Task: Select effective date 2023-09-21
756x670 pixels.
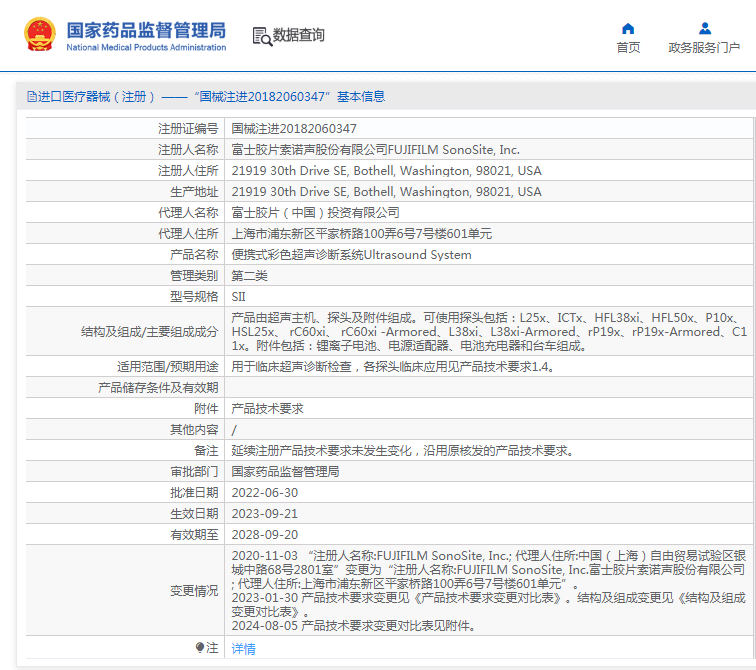Action: (265, 514)
